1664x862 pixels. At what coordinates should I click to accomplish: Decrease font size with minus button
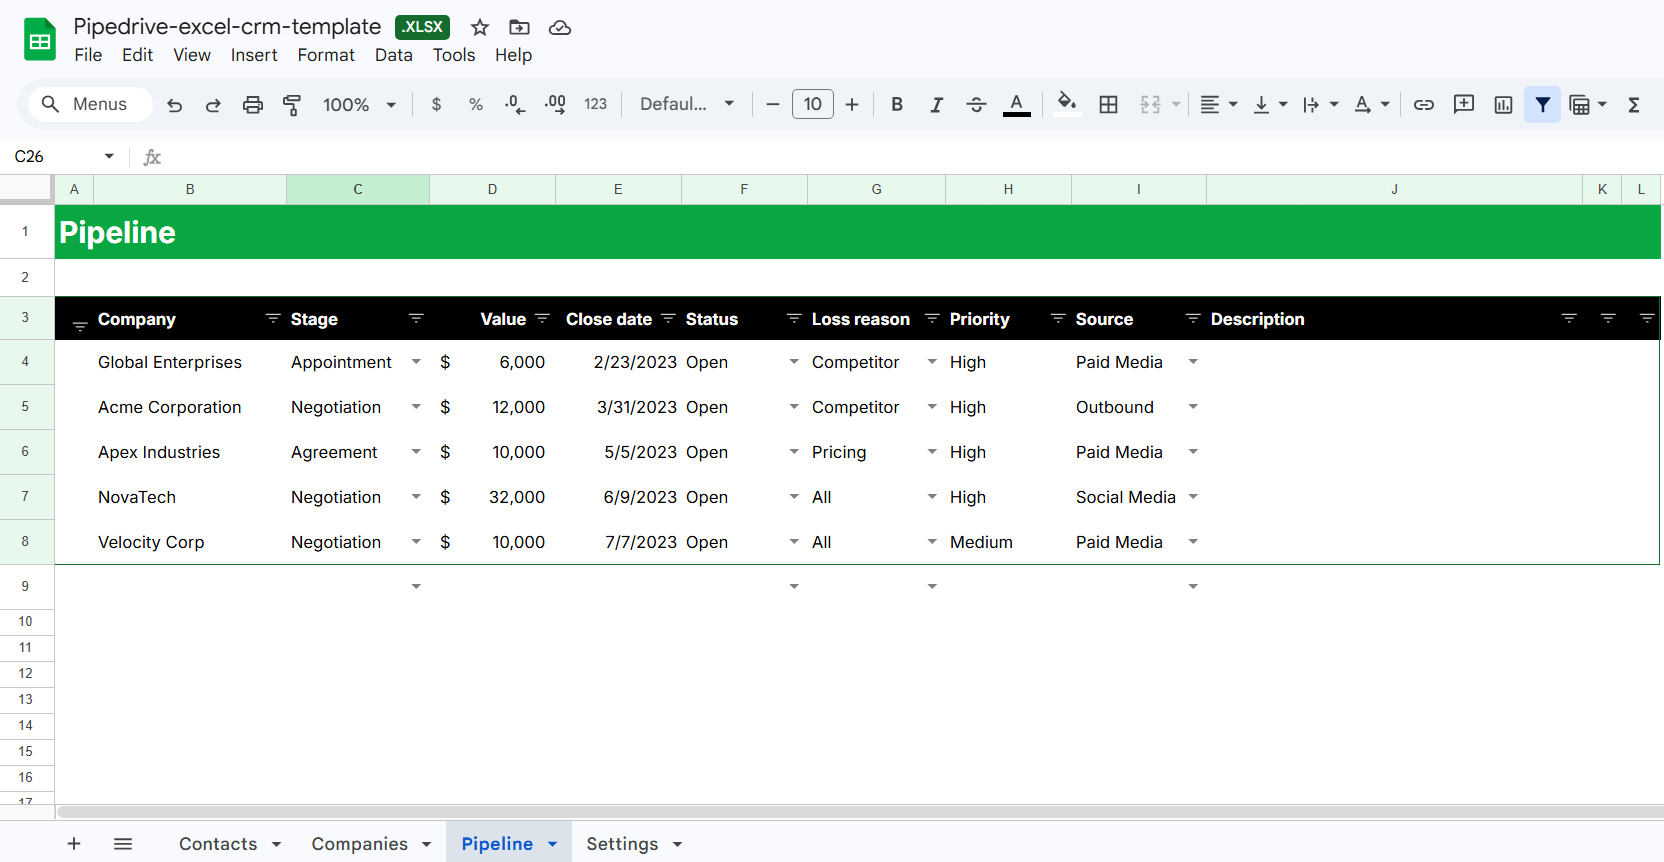(773, 104)
